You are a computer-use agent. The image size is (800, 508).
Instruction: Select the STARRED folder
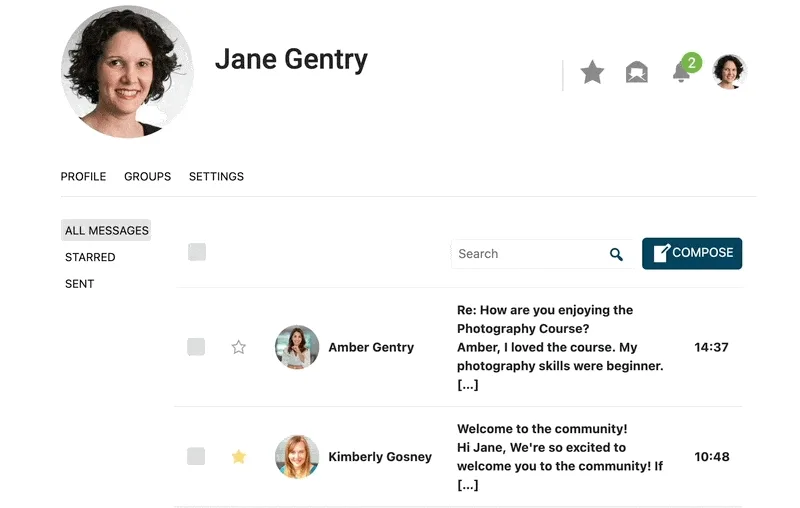coord(90,257)
